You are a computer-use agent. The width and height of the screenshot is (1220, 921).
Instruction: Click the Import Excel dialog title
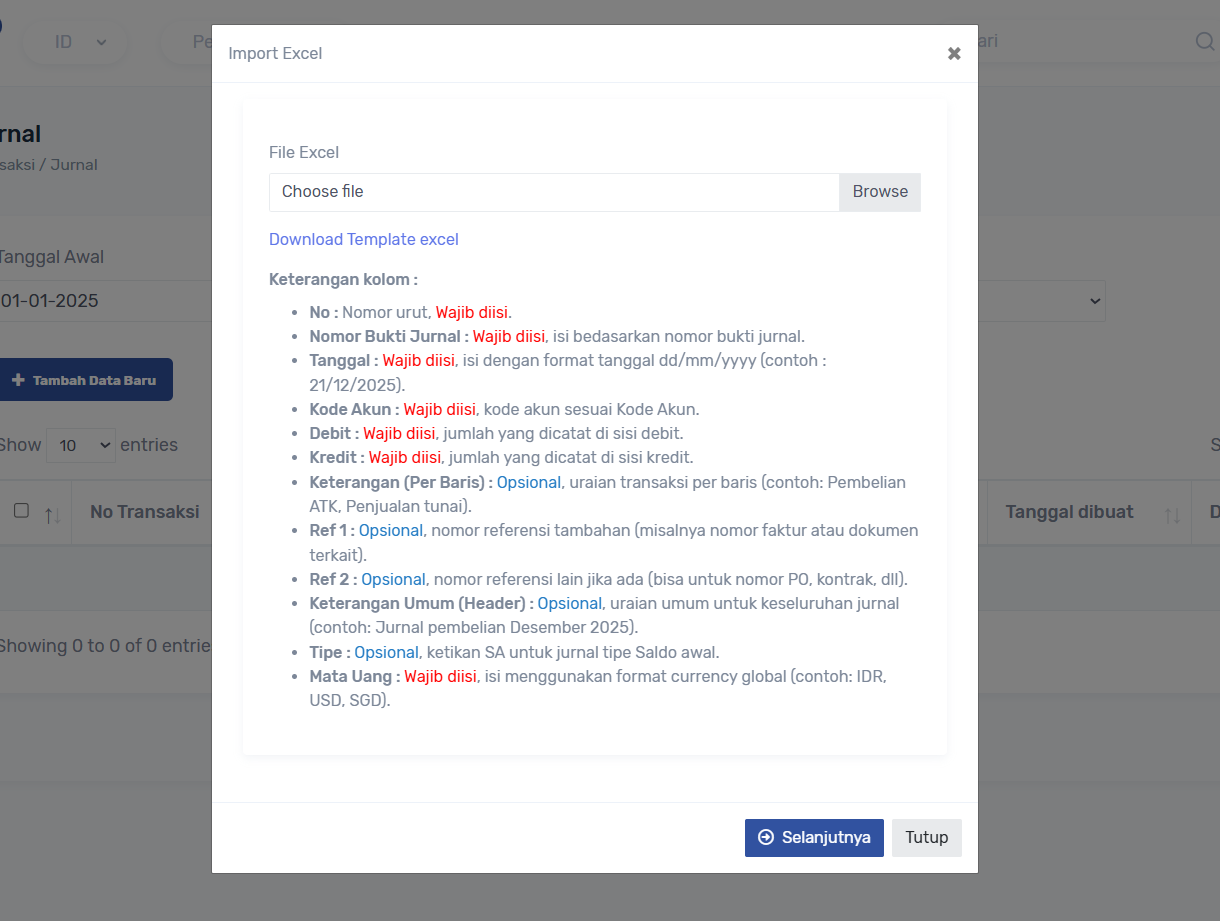275,54
